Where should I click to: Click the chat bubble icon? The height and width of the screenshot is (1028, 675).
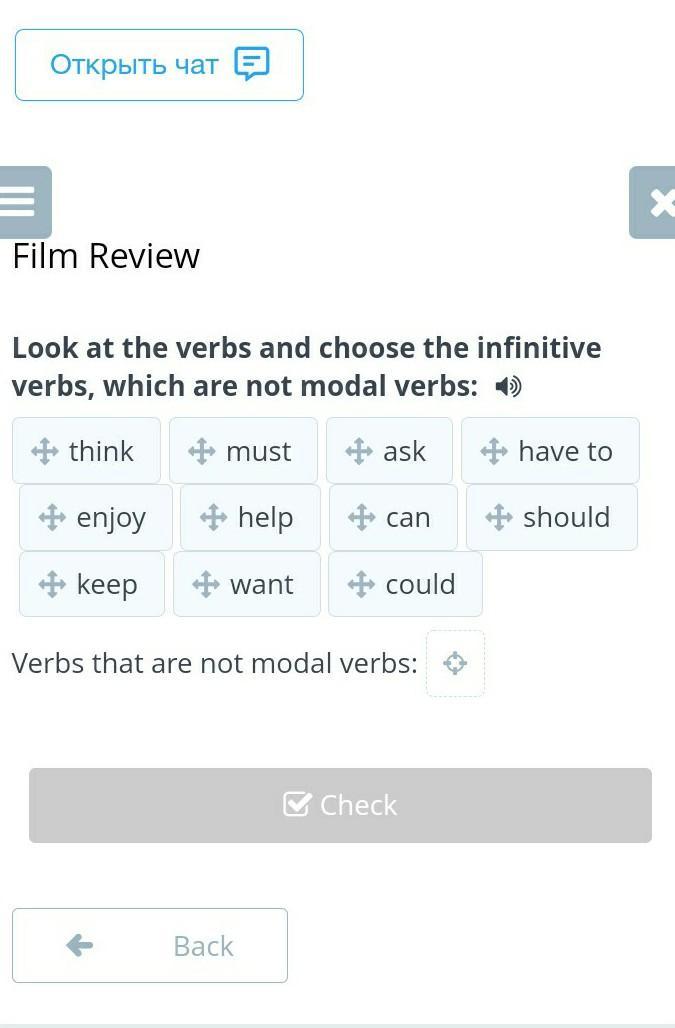click(x=251, y=64)
